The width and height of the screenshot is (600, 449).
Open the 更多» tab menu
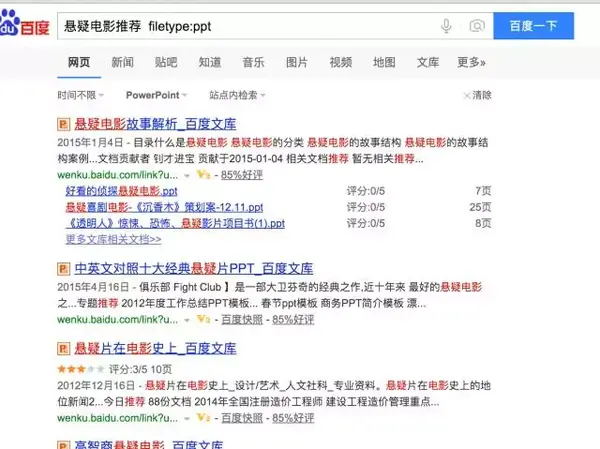[471, 62]
